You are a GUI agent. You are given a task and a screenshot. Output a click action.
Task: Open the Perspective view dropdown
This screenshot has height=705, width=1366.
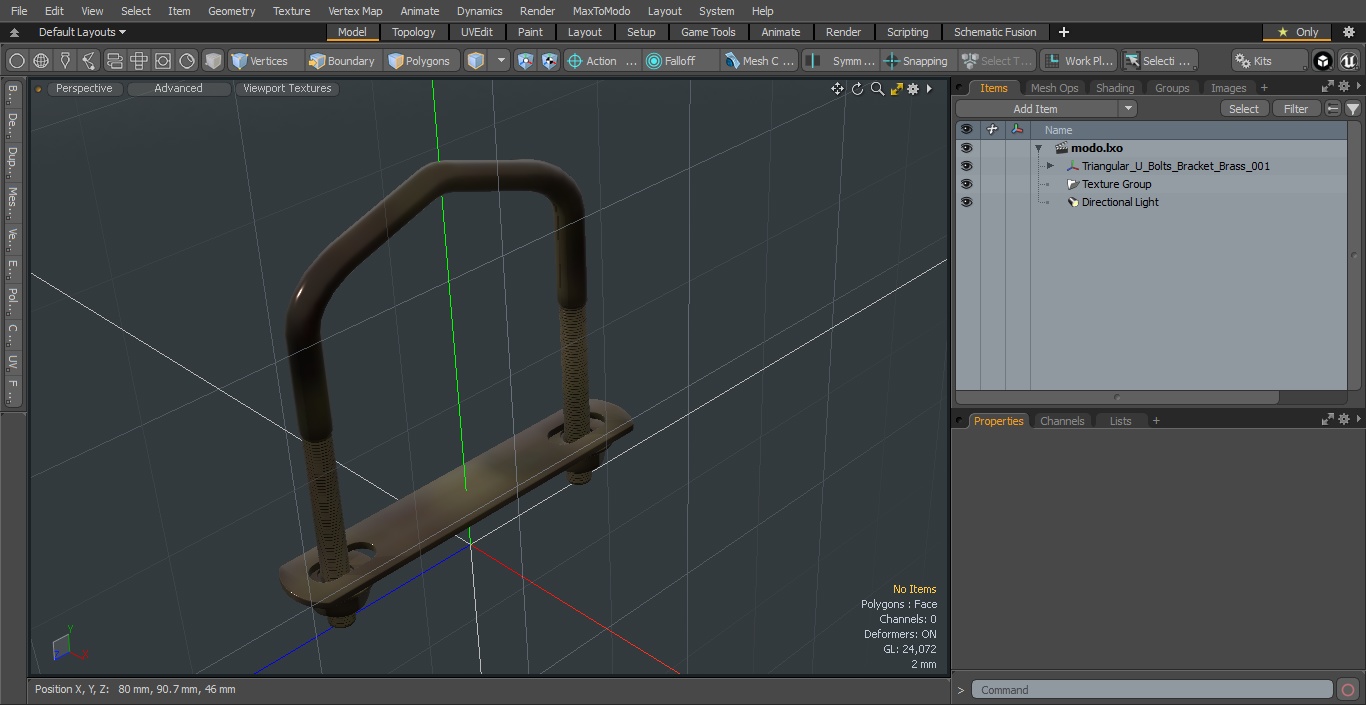(x=84, y=88)
